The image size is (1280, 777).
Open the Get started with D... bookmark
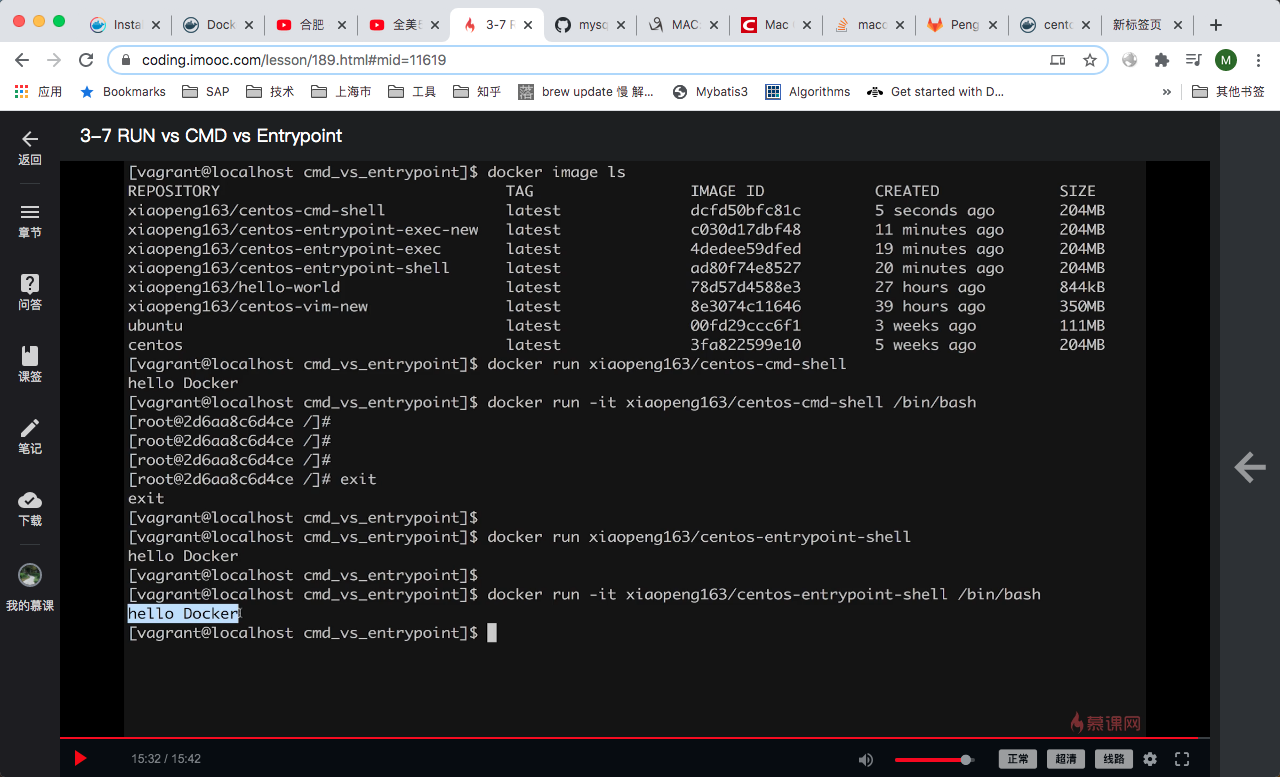coord(934,92)
